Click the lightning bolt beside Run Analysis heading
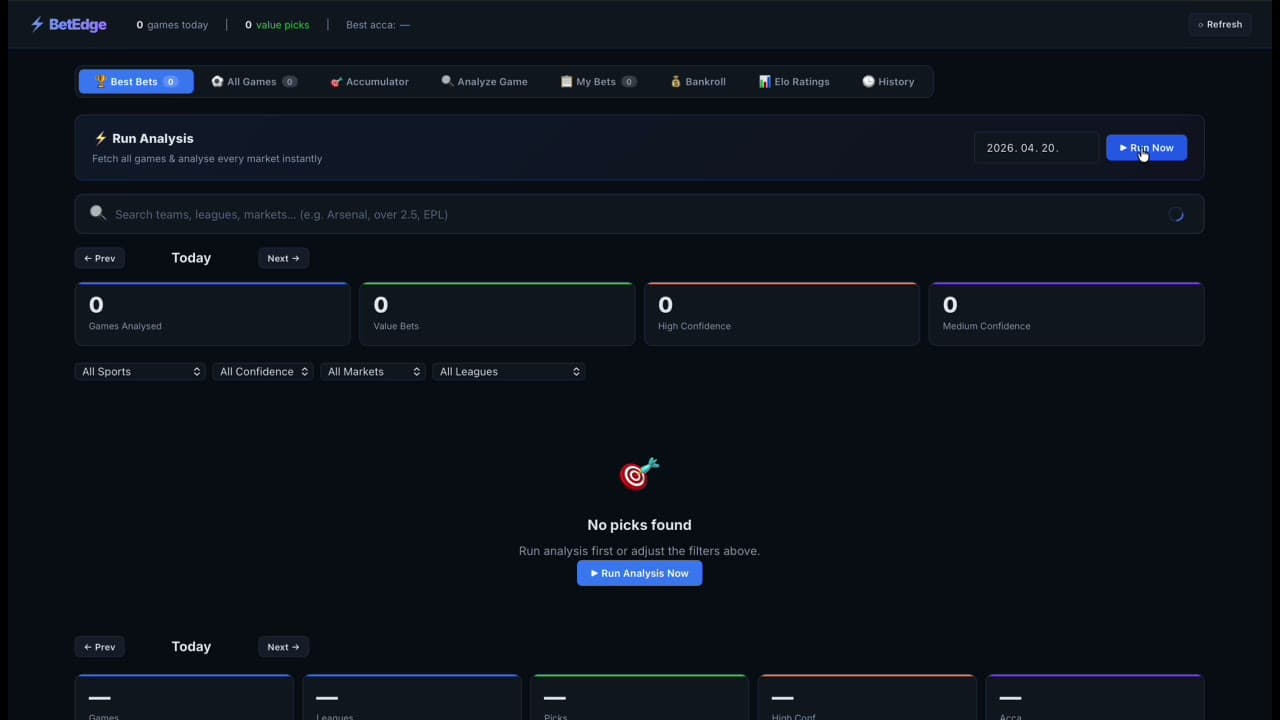The image size is (1280, 720). coord(103,138)
